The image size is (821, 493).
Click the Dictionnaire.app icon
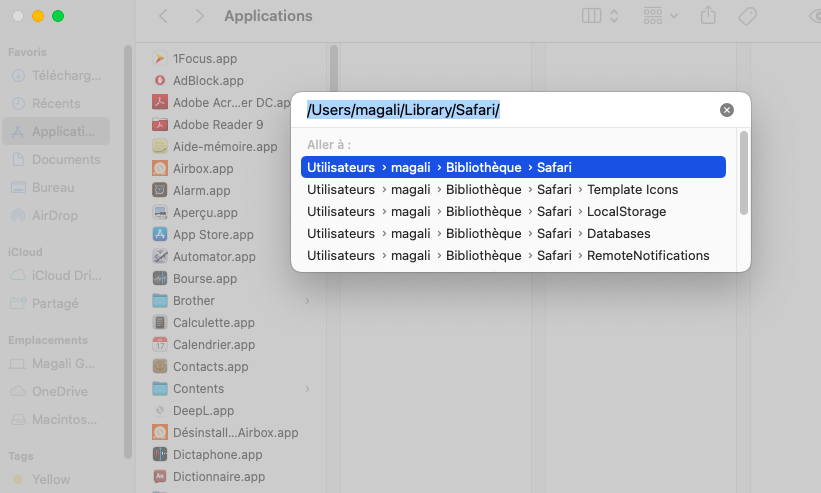[x=160, y=476]
